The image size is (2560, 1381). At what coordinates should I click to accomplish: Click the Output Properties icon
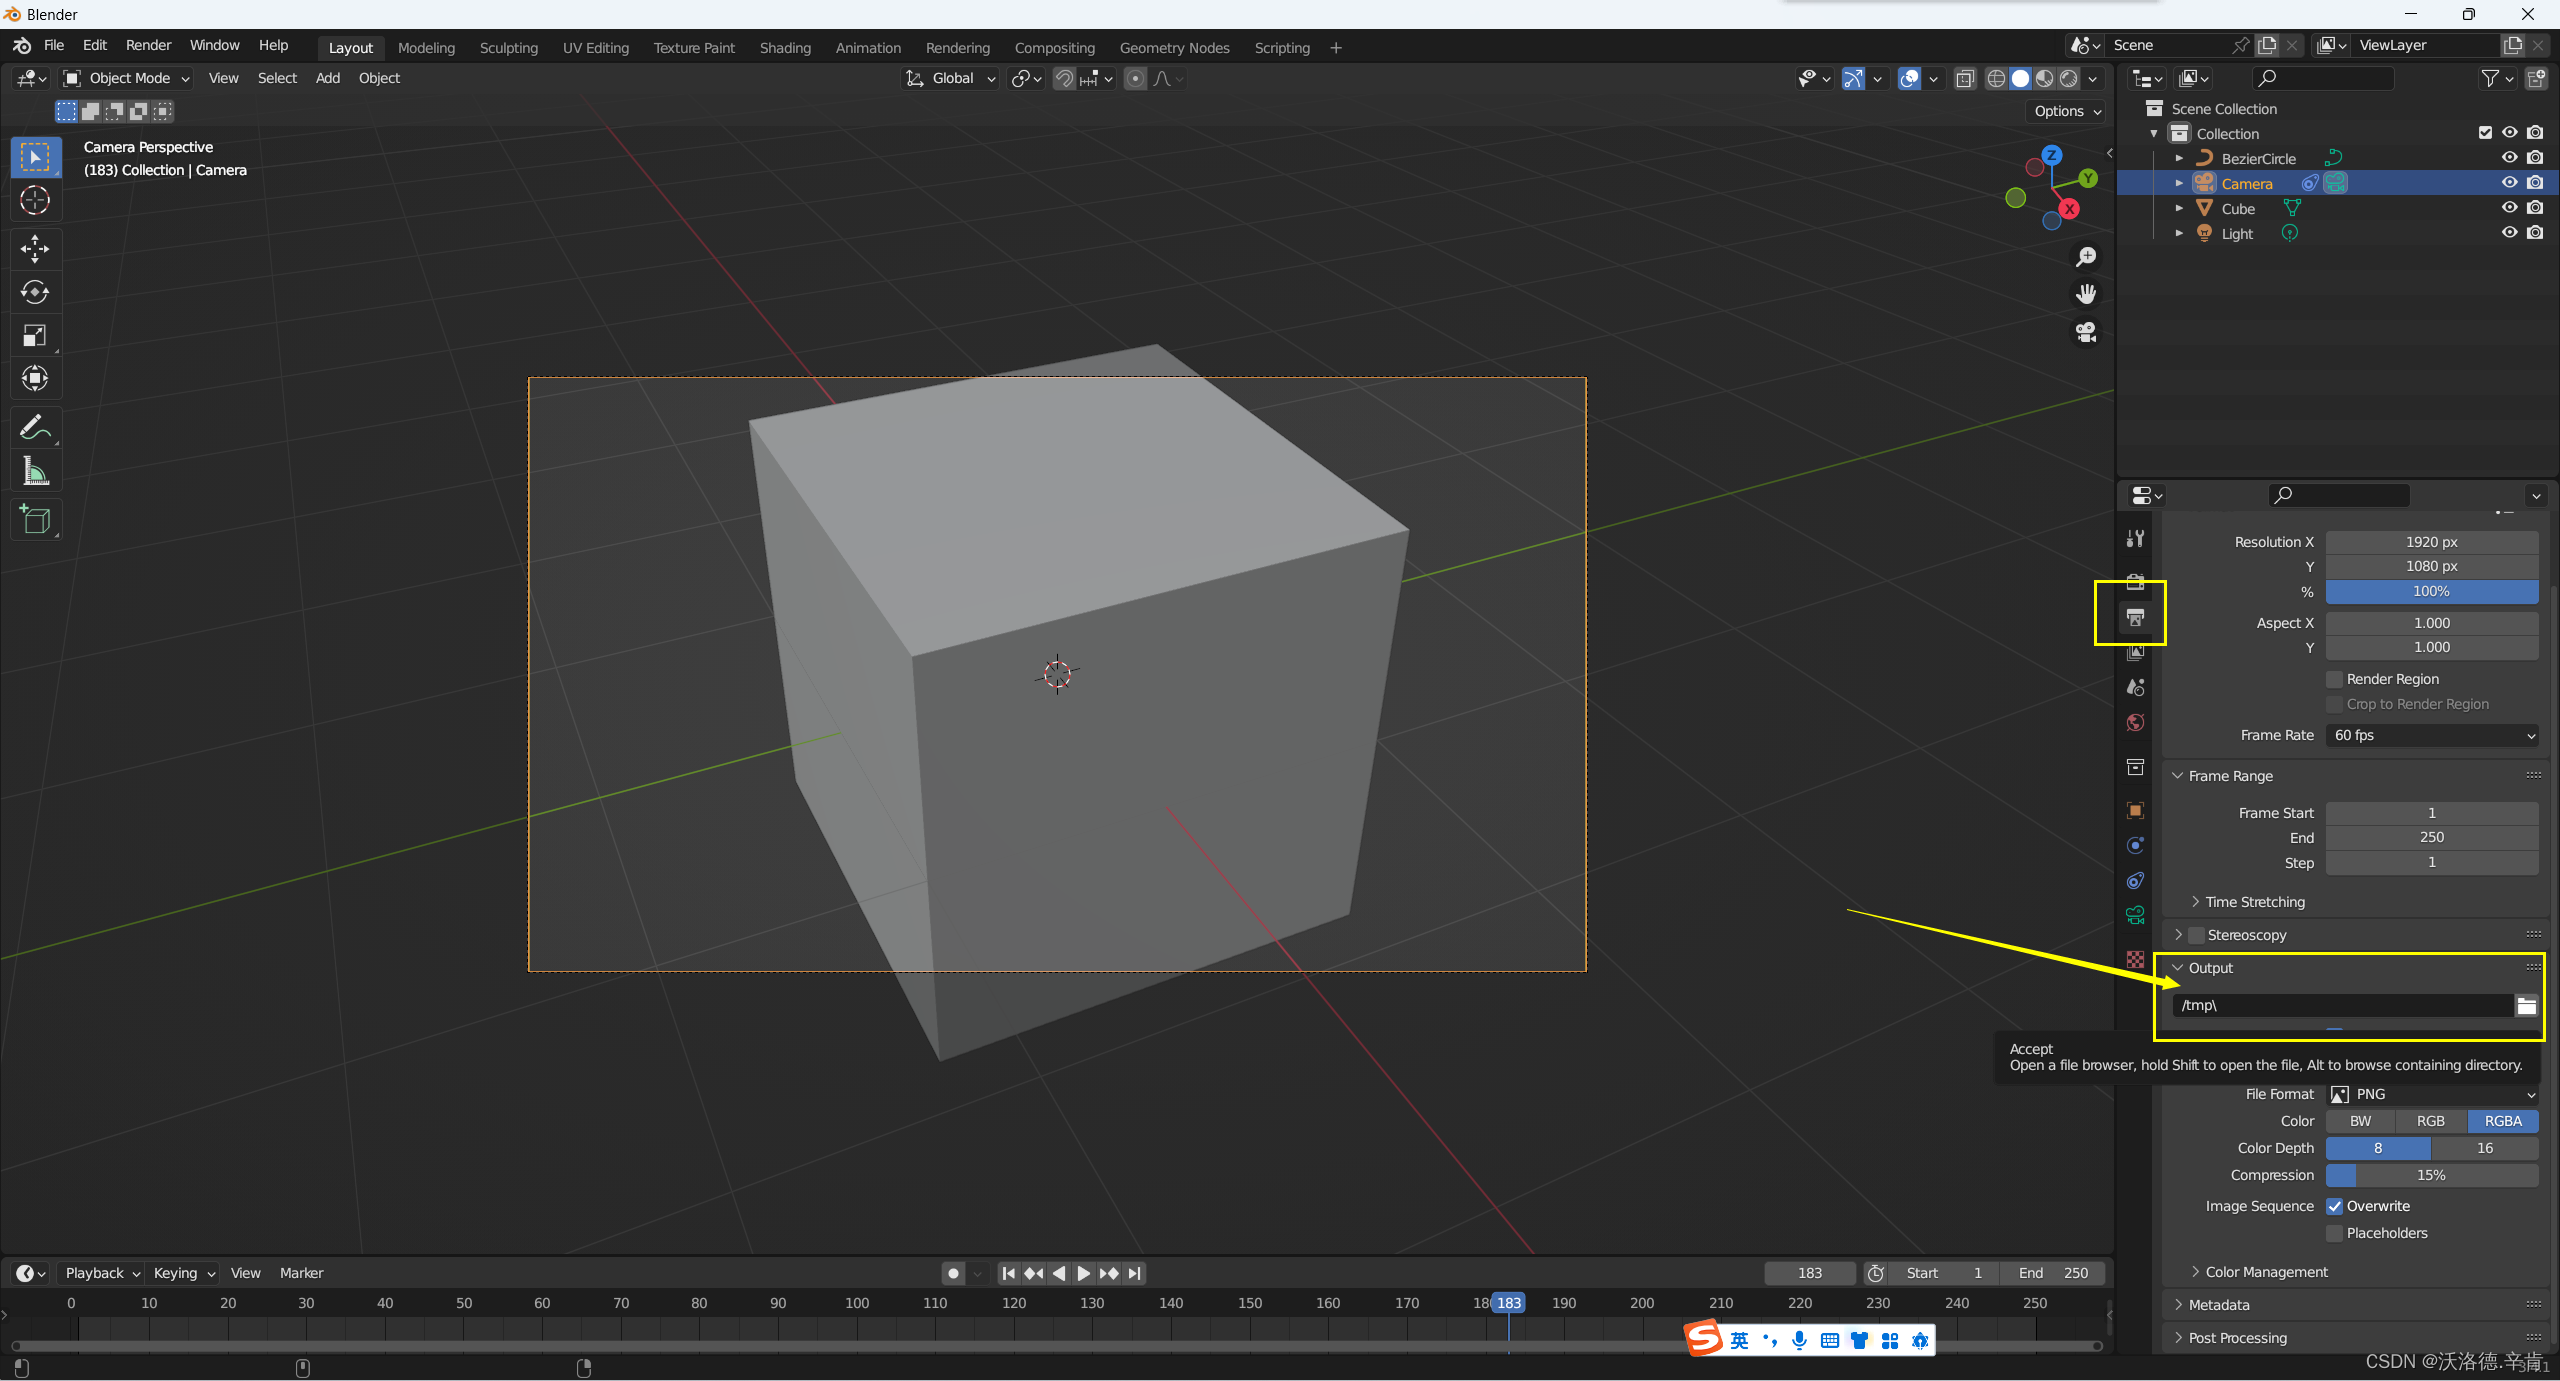click(x=2135, y=616)
